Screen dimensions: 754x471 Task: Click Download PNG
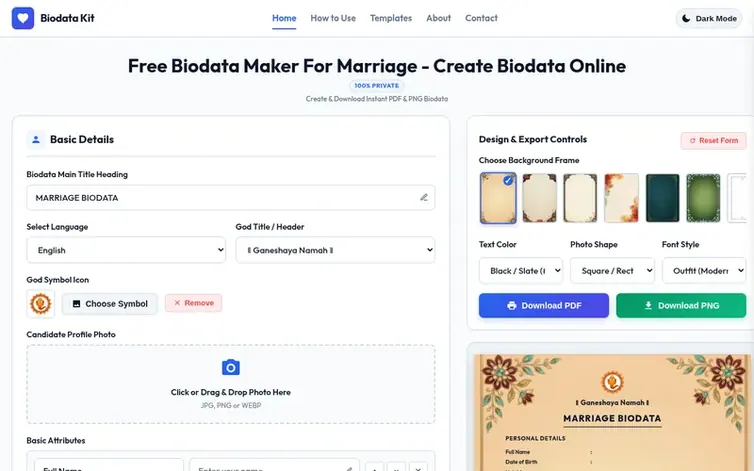click(681, 306)
